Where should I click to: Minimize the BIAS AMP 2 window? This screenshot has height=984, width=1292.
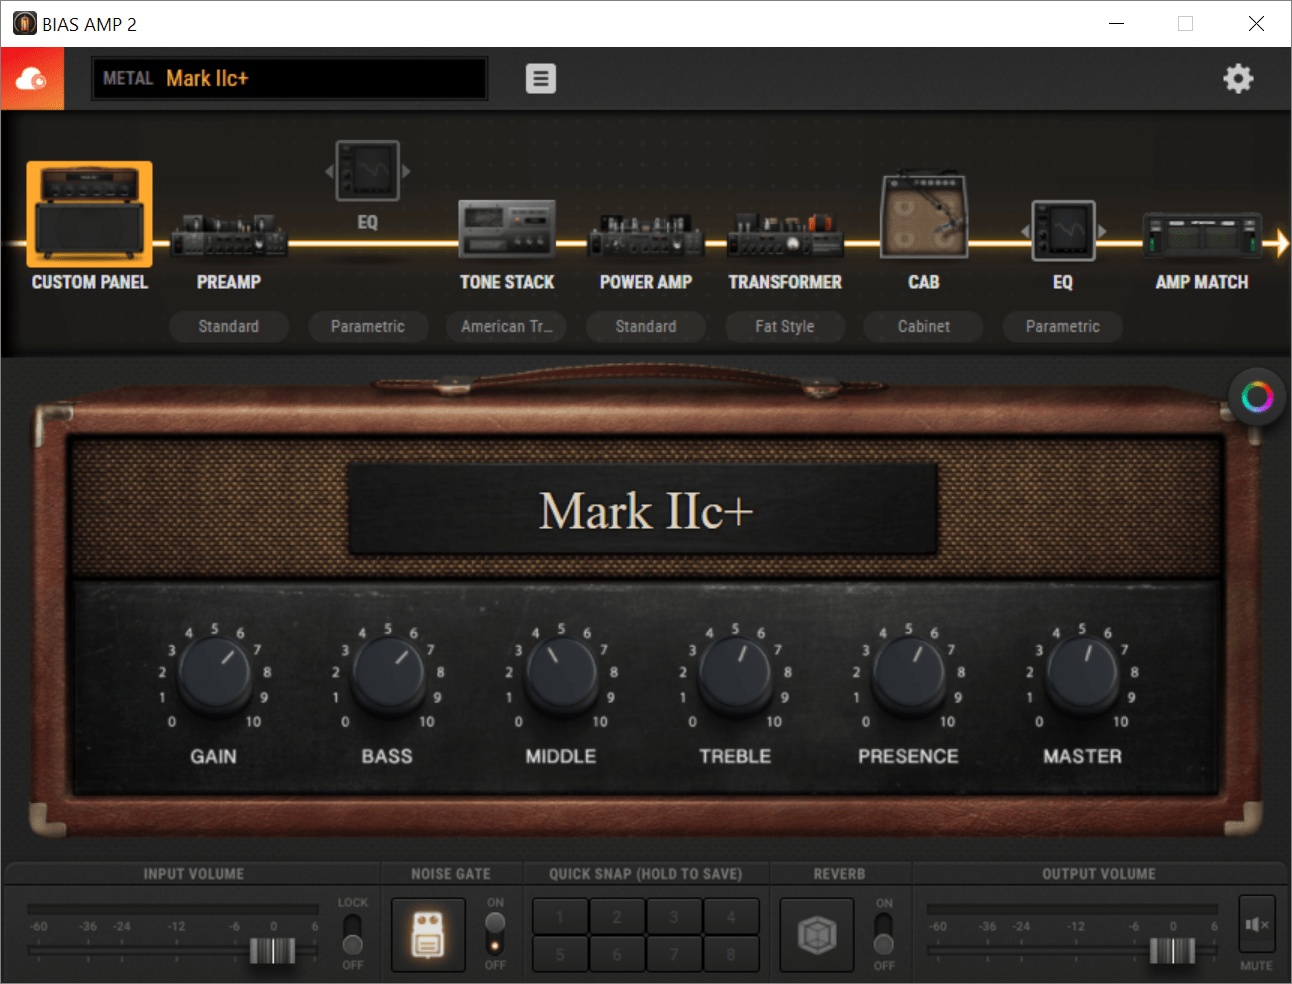pyautogui.click(x=1116, y=23)
